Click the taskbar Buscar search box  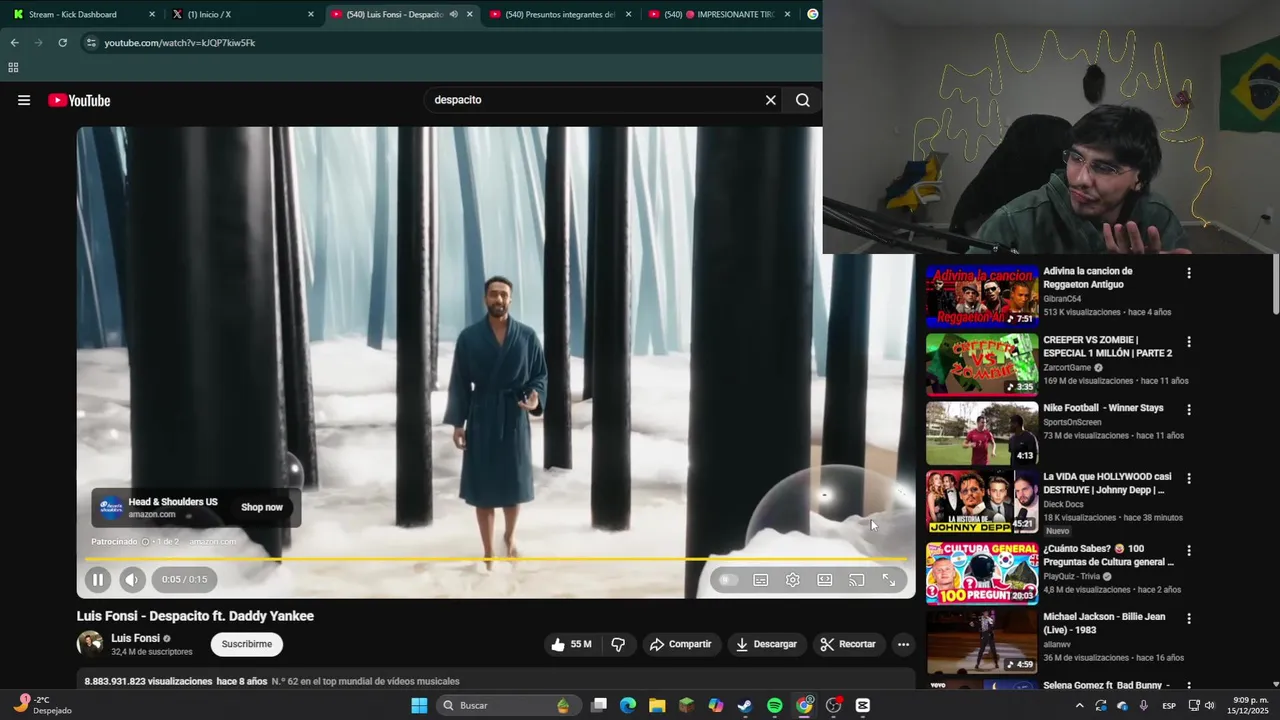pos(507,705)
